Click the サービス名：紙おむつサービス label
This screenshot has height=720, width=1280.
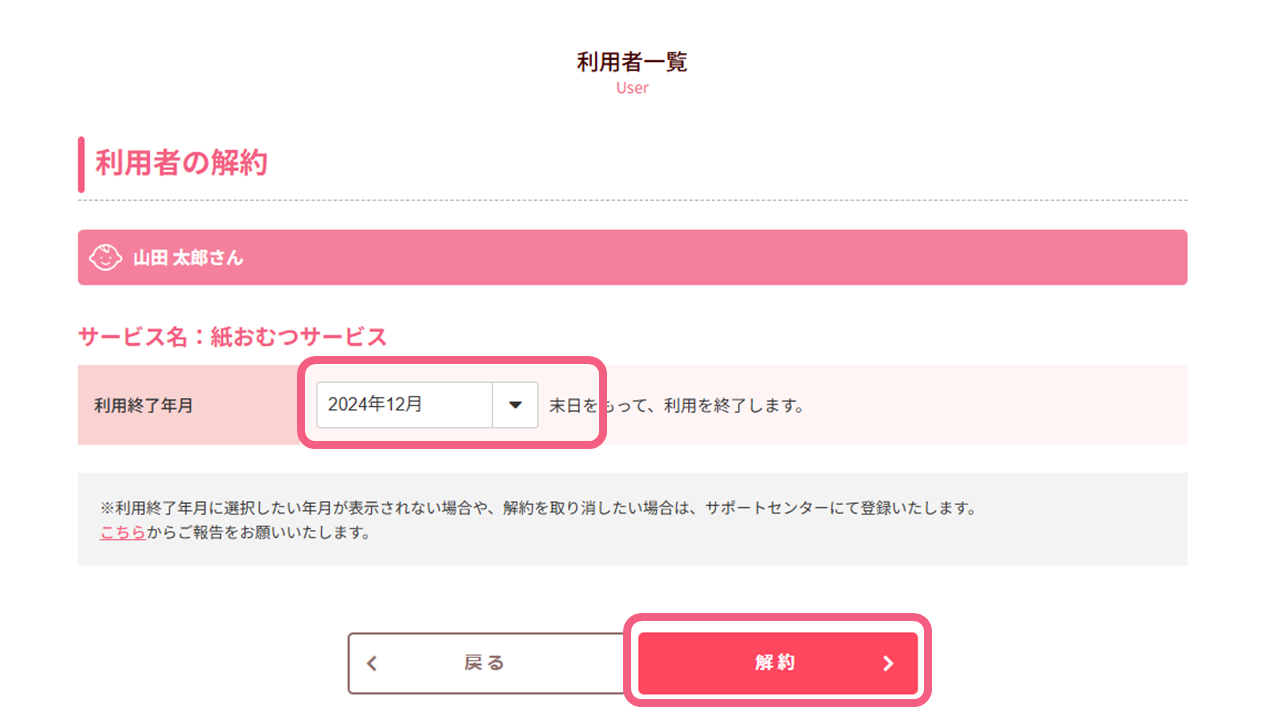(x=232, y=336)
